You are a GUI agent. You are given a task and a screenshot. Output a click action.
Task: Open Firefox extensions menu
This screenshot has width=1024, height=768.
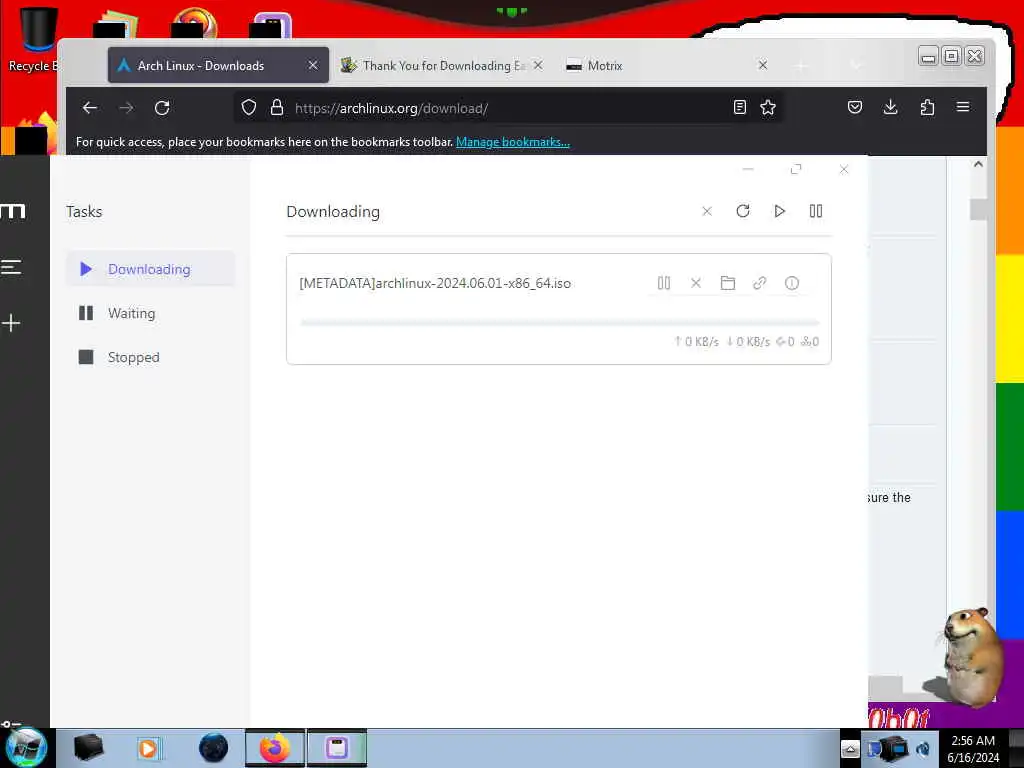pos(927,107)
